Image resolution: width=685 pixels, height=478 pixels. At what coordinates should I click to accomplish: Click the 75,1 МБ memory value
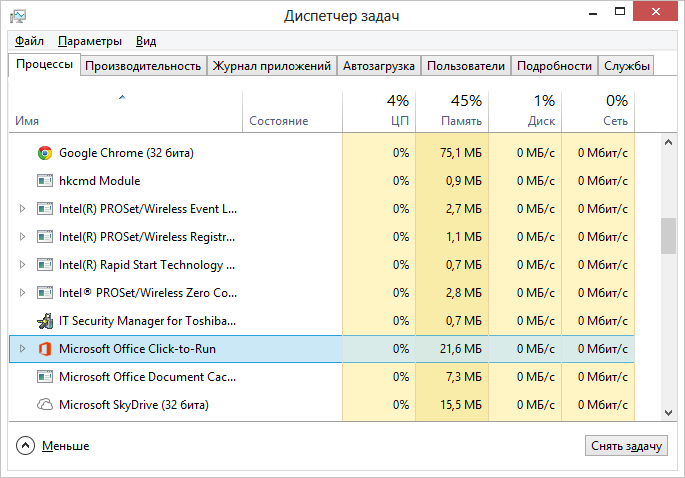pos(460,153)
